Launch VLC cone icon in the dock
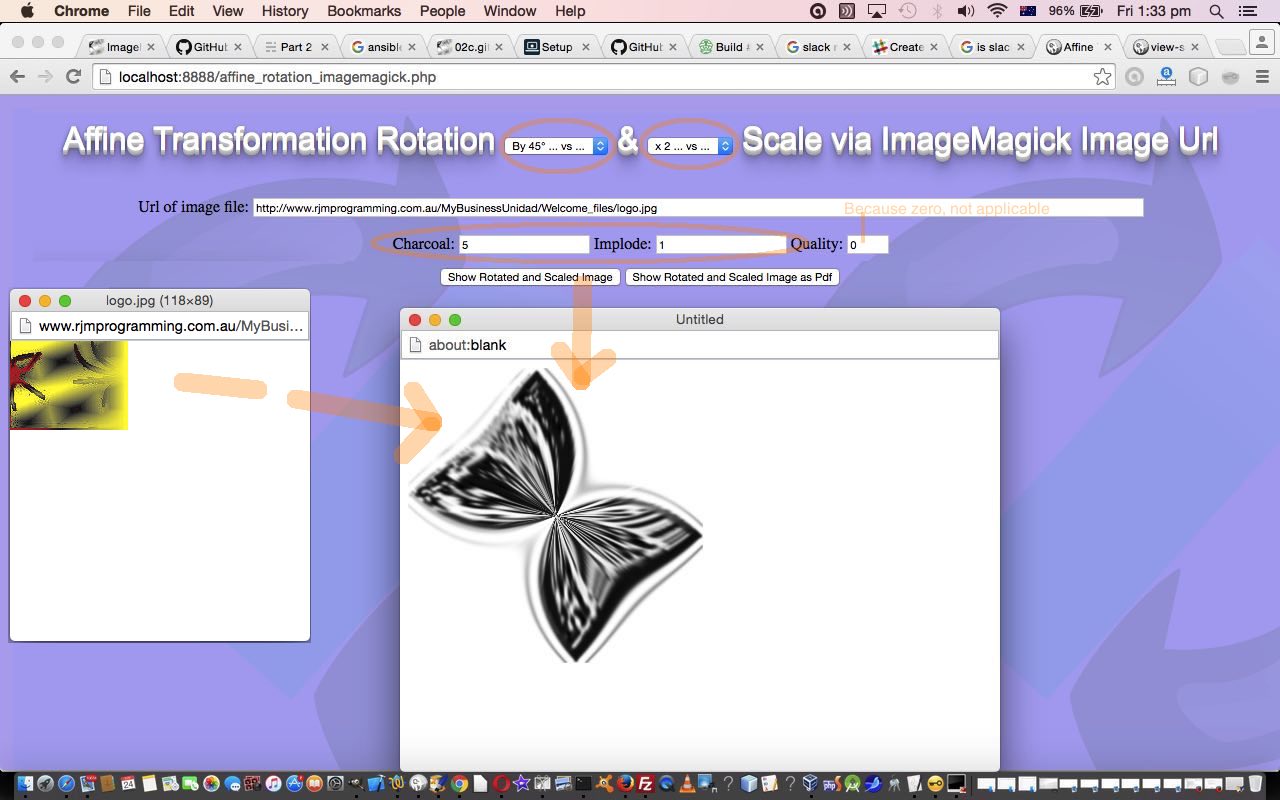1280x800 pixels. tap(688, 783)
